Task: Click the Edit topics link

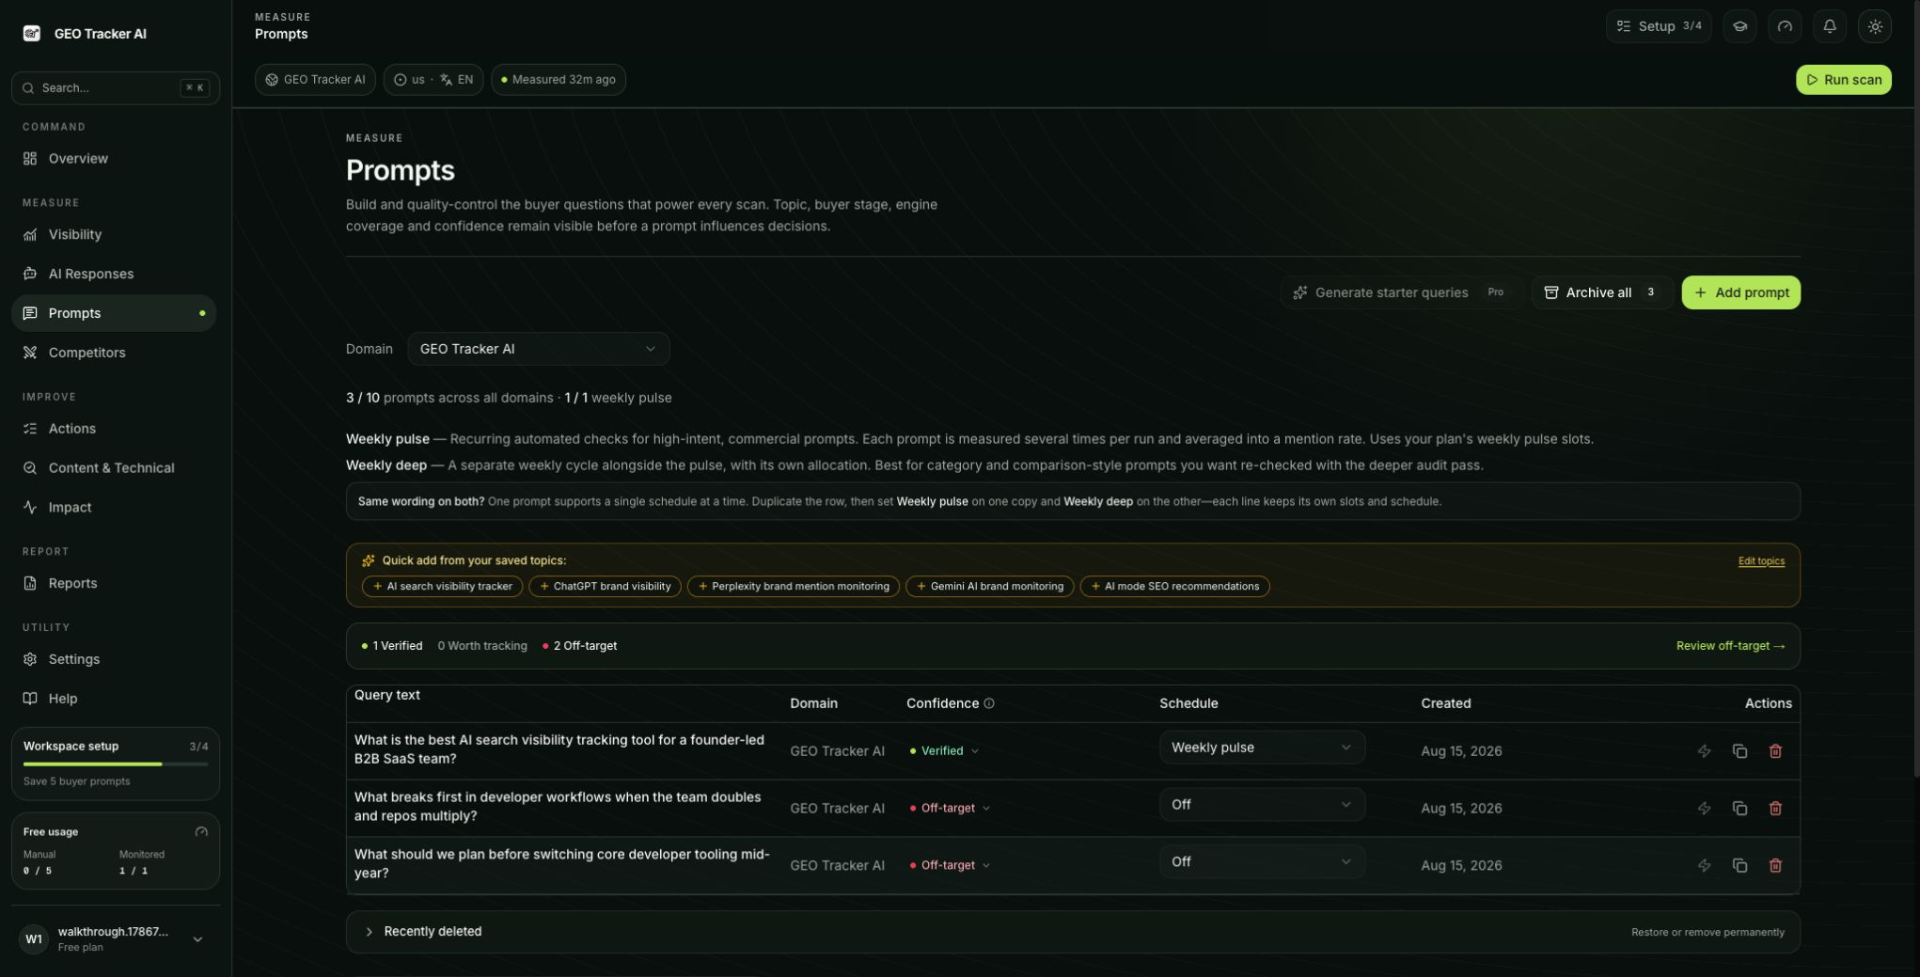Action: click(x=1761, y=561)
